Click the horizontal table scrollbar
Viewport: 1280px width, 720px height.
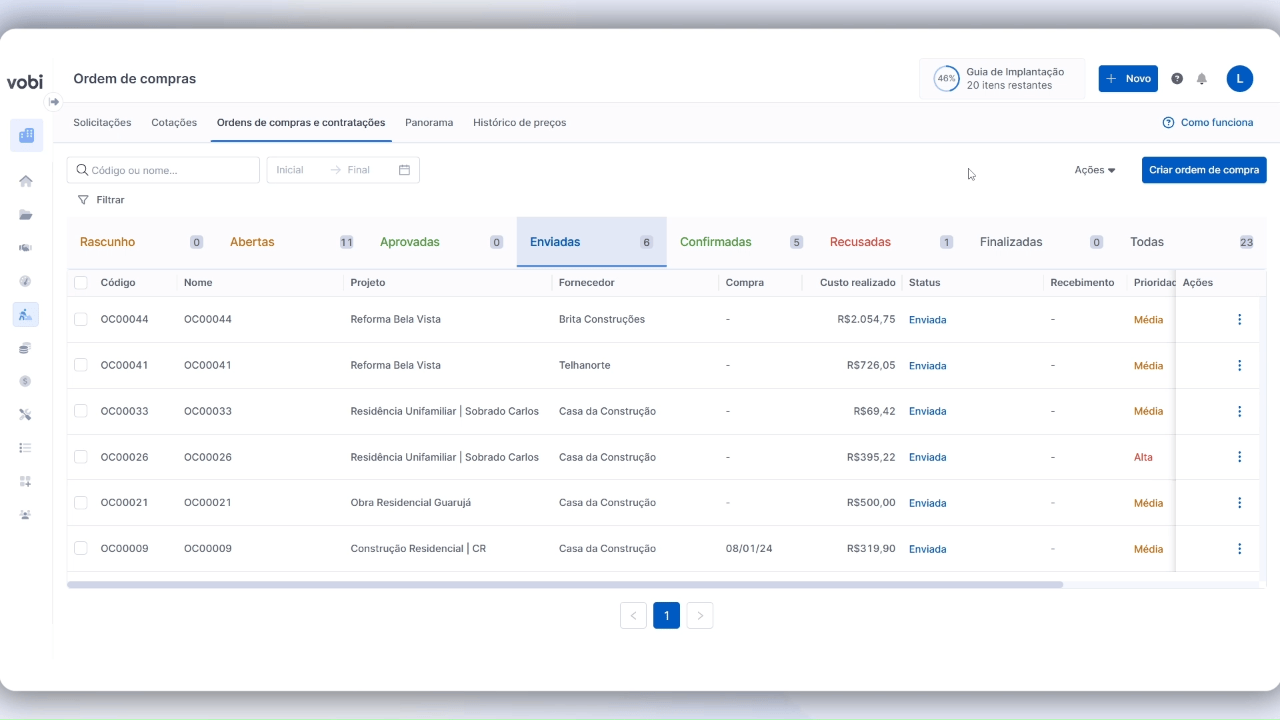565,585
